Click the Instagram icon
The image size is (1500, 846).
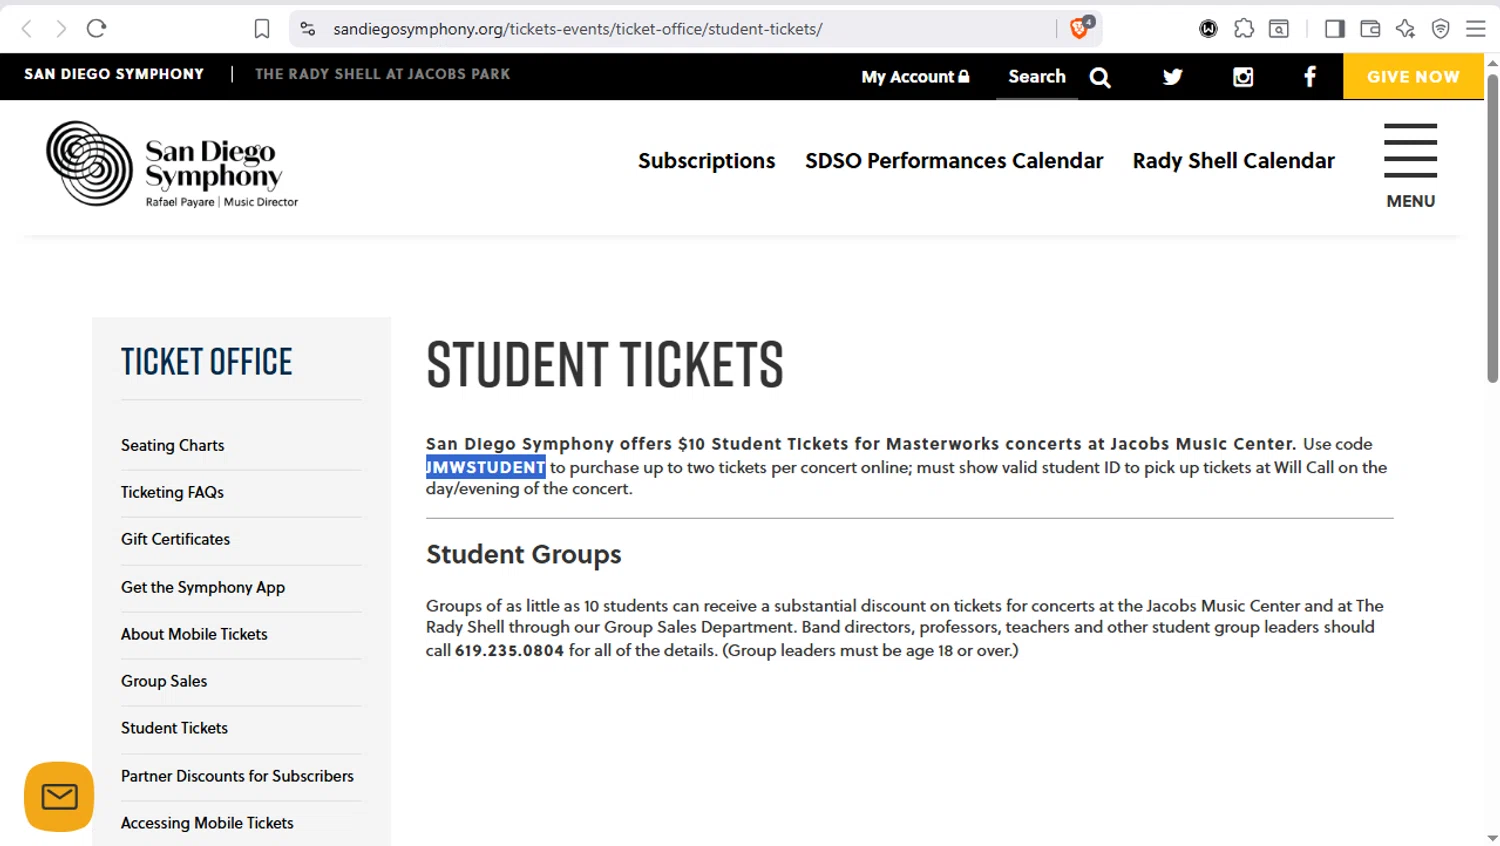[x=1243, y=77]
